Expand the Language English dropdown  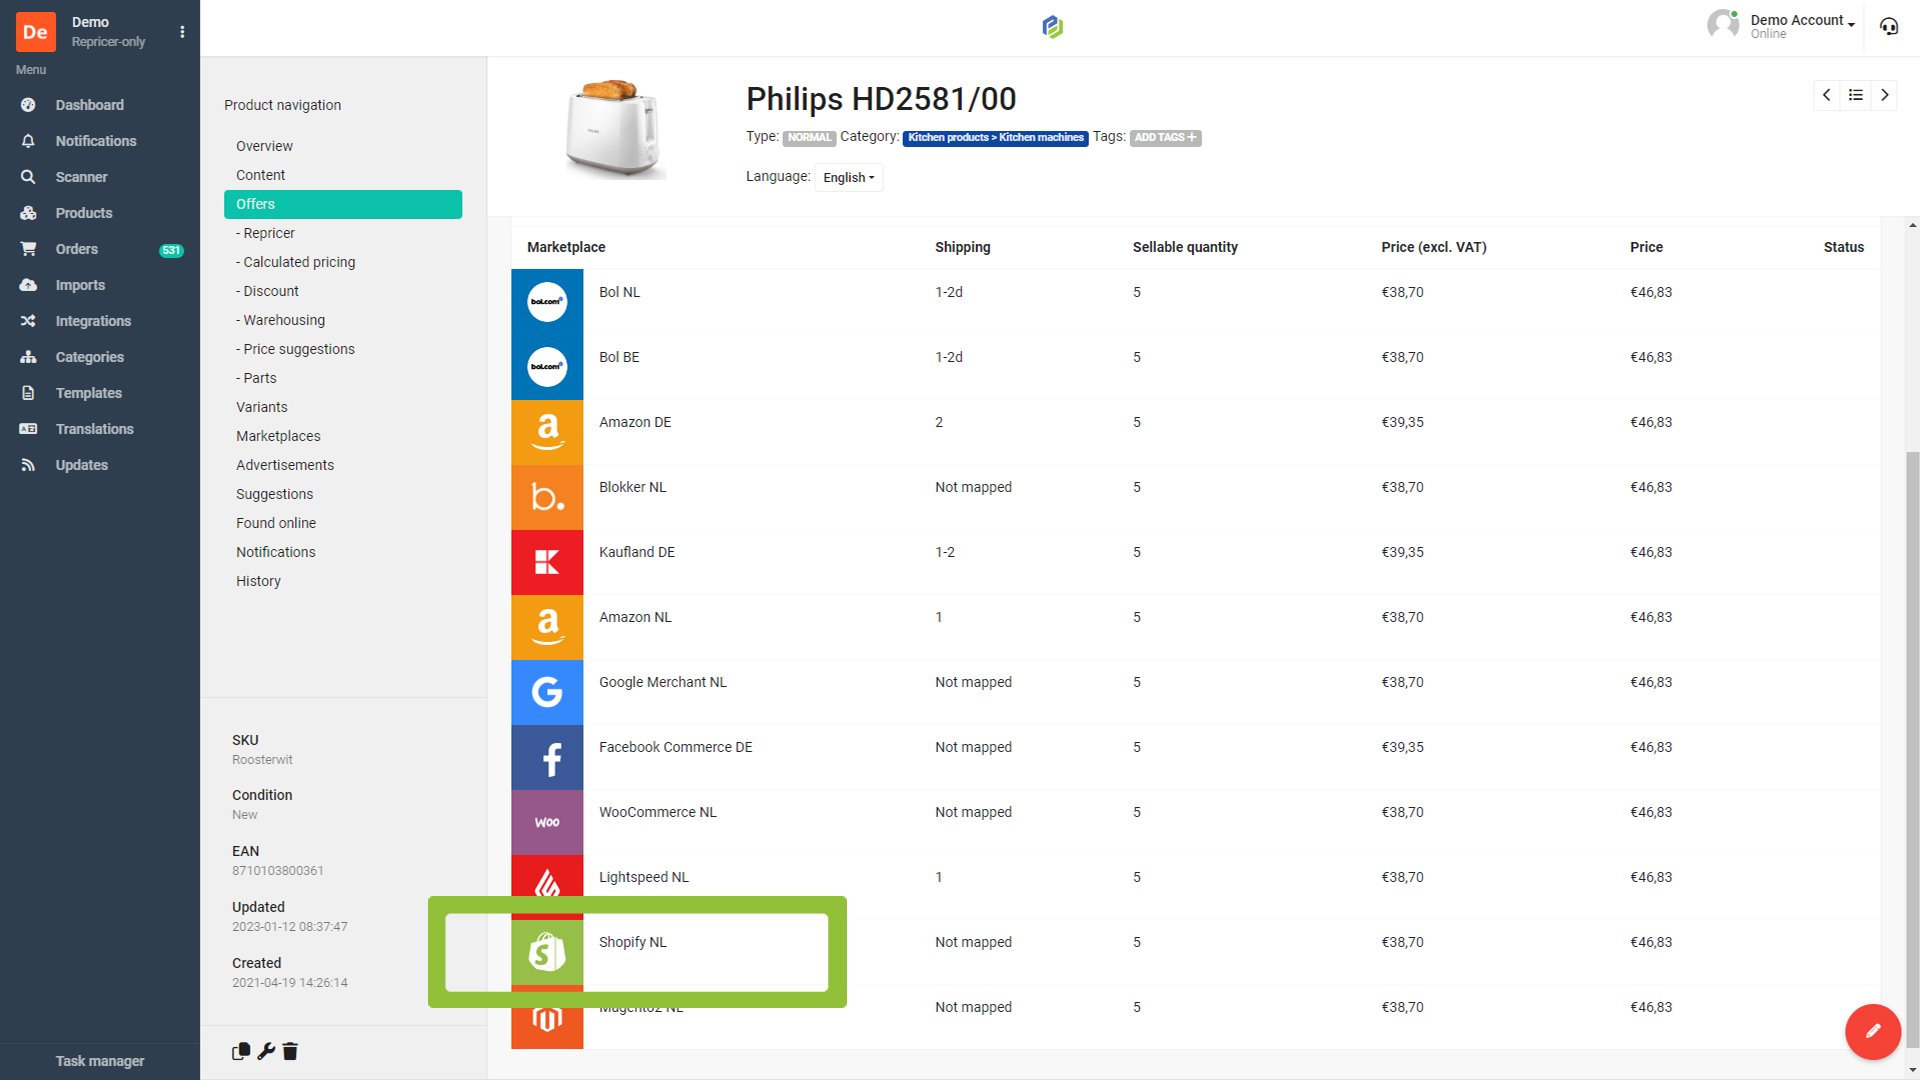tap(849, 177)
